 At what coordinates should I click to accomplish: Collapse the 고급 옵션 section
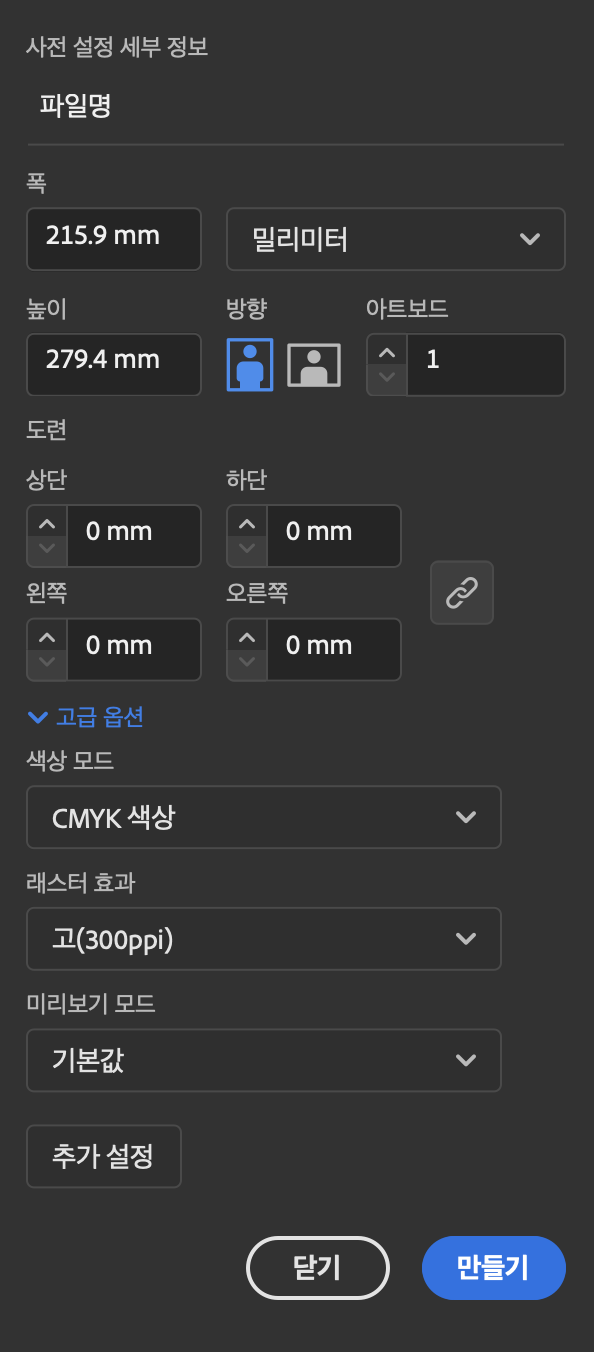[86, 717]
